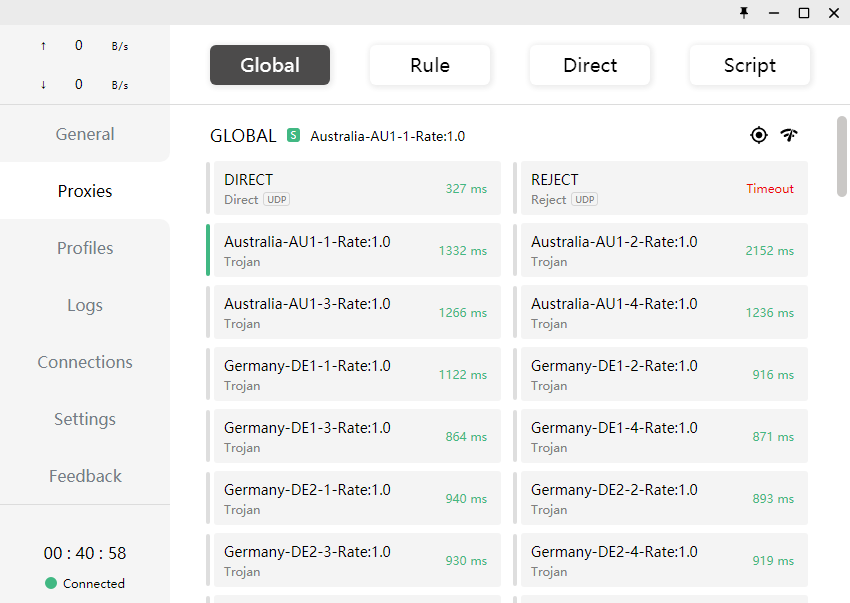Screen dimensions: 850x603
Task: Select Germany-DE1-2-Rate:1.0 proxy
Action: point(664,374)
